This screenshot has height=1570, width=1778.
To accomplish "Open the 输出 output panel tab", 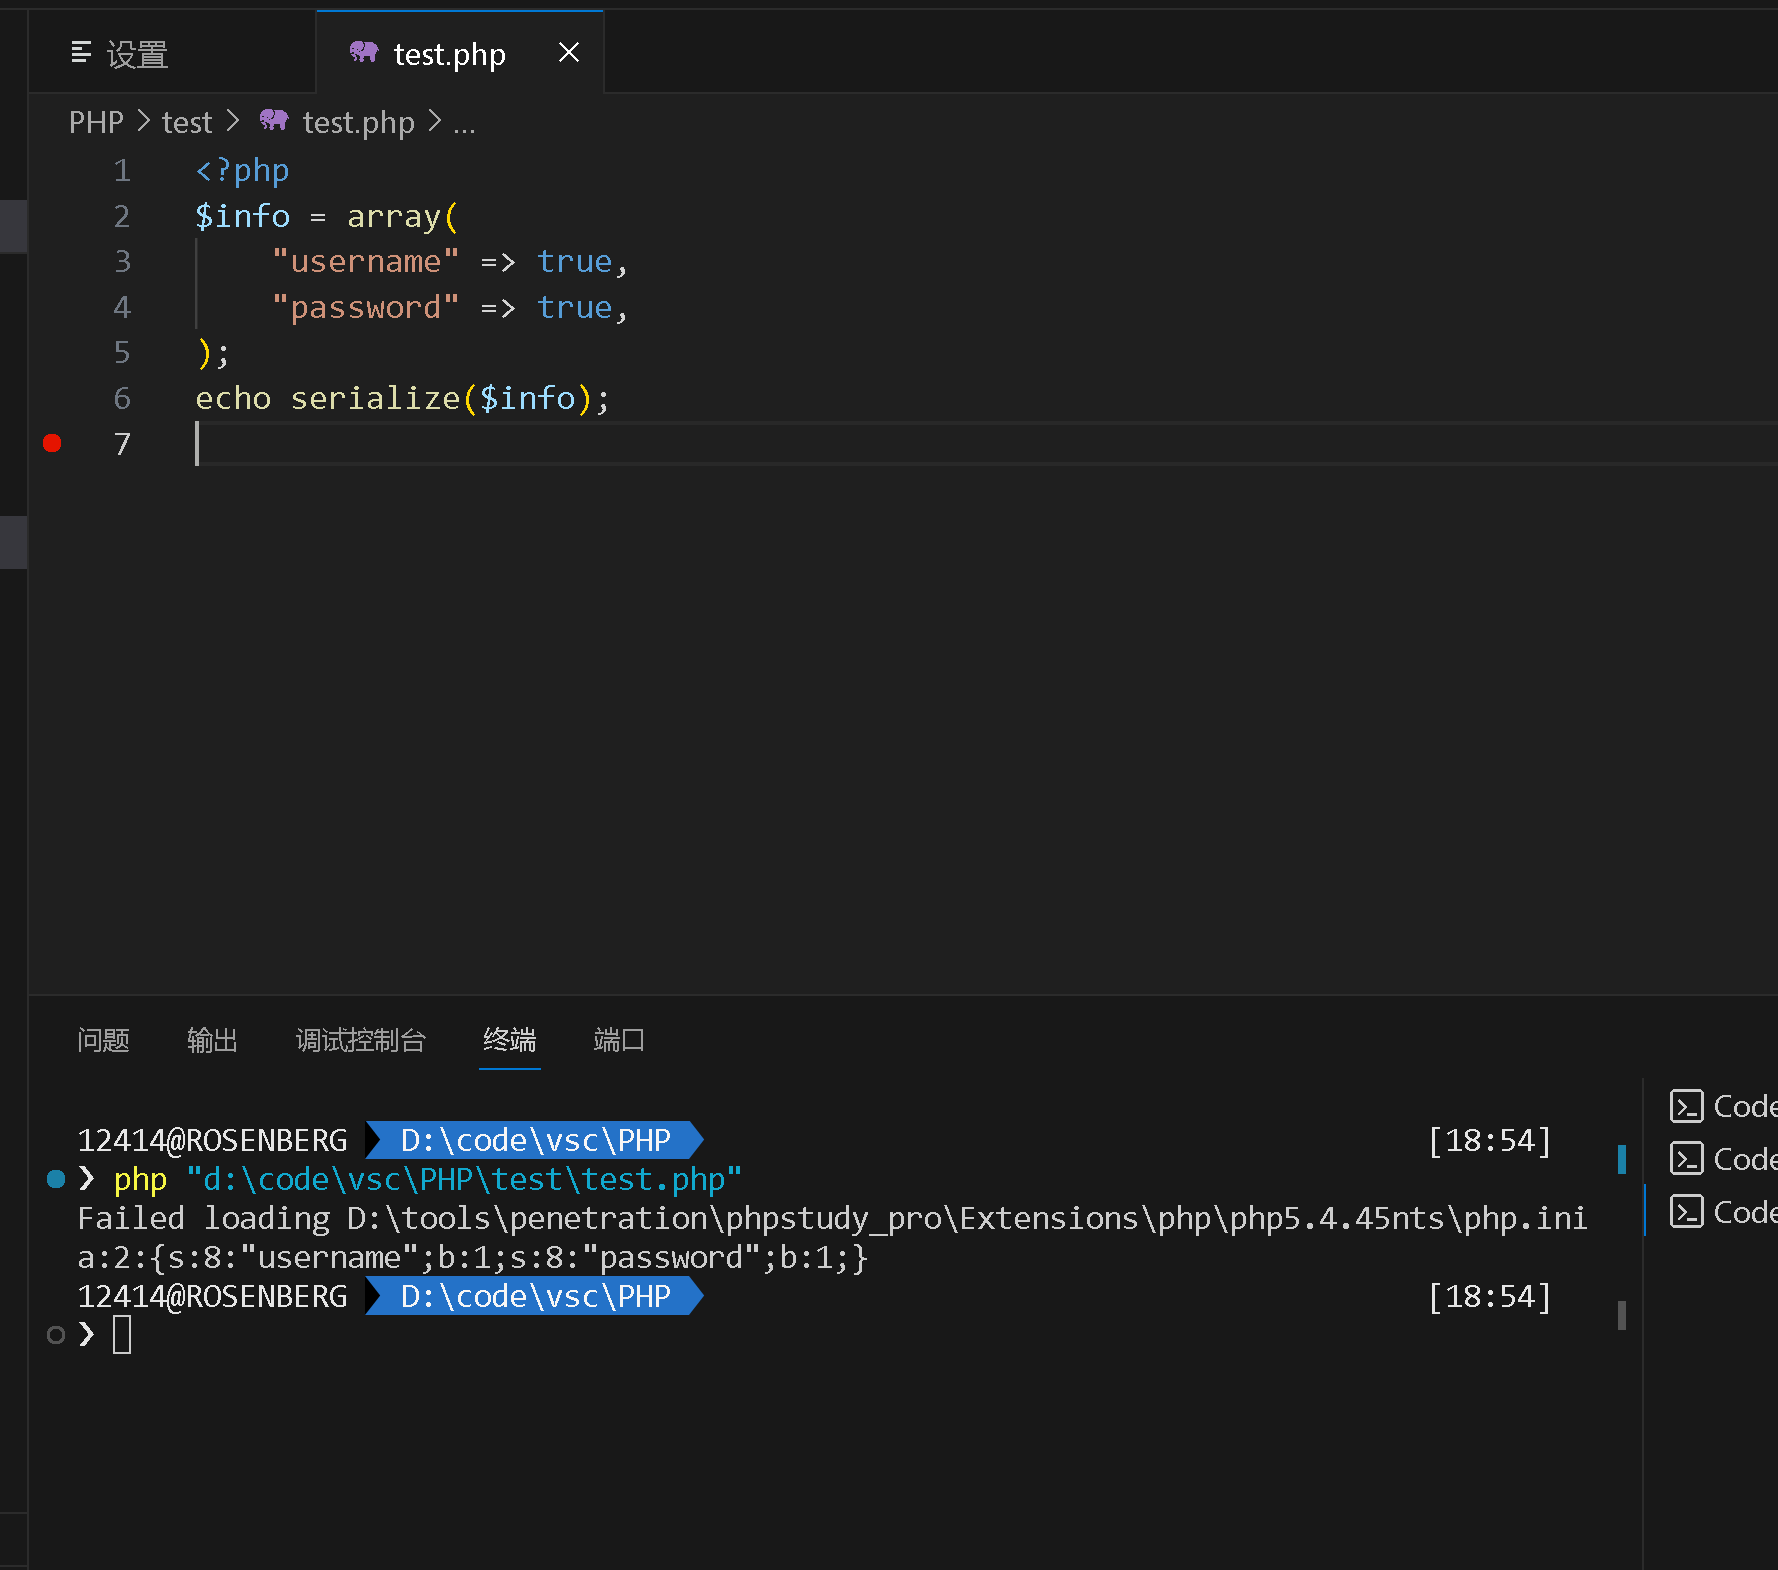I will [x=212, y=1040].
